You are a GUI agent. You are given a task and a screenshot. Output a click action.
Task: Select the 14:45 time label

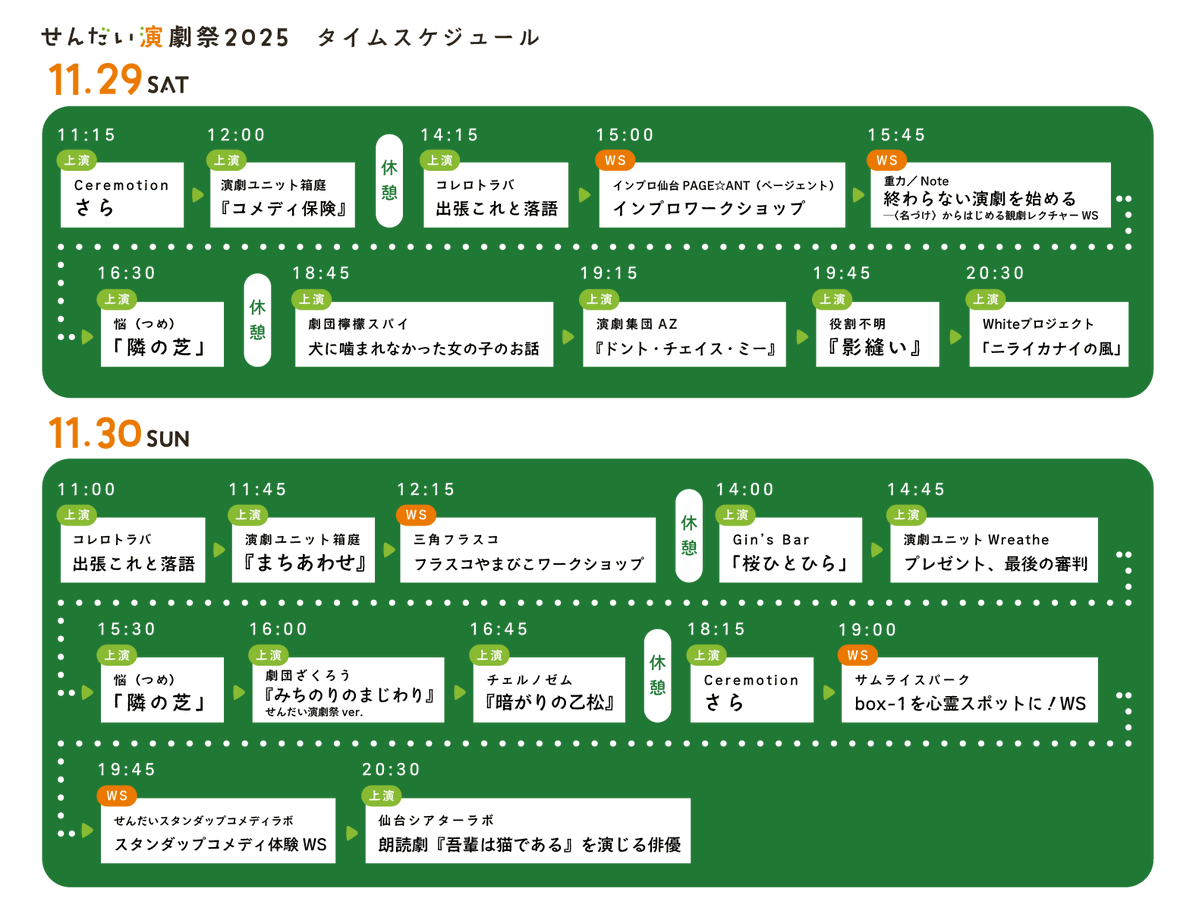[916, 489]
